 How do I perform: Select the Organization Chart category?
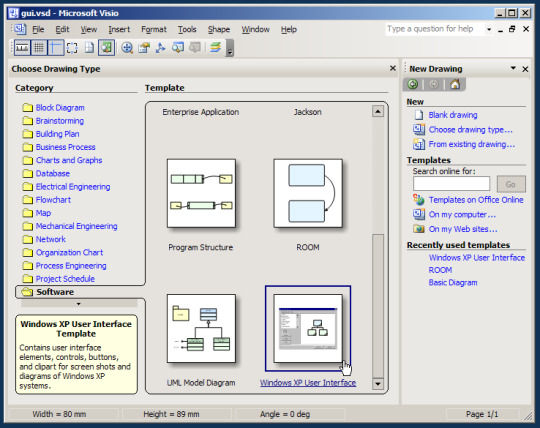coord(63,252)
